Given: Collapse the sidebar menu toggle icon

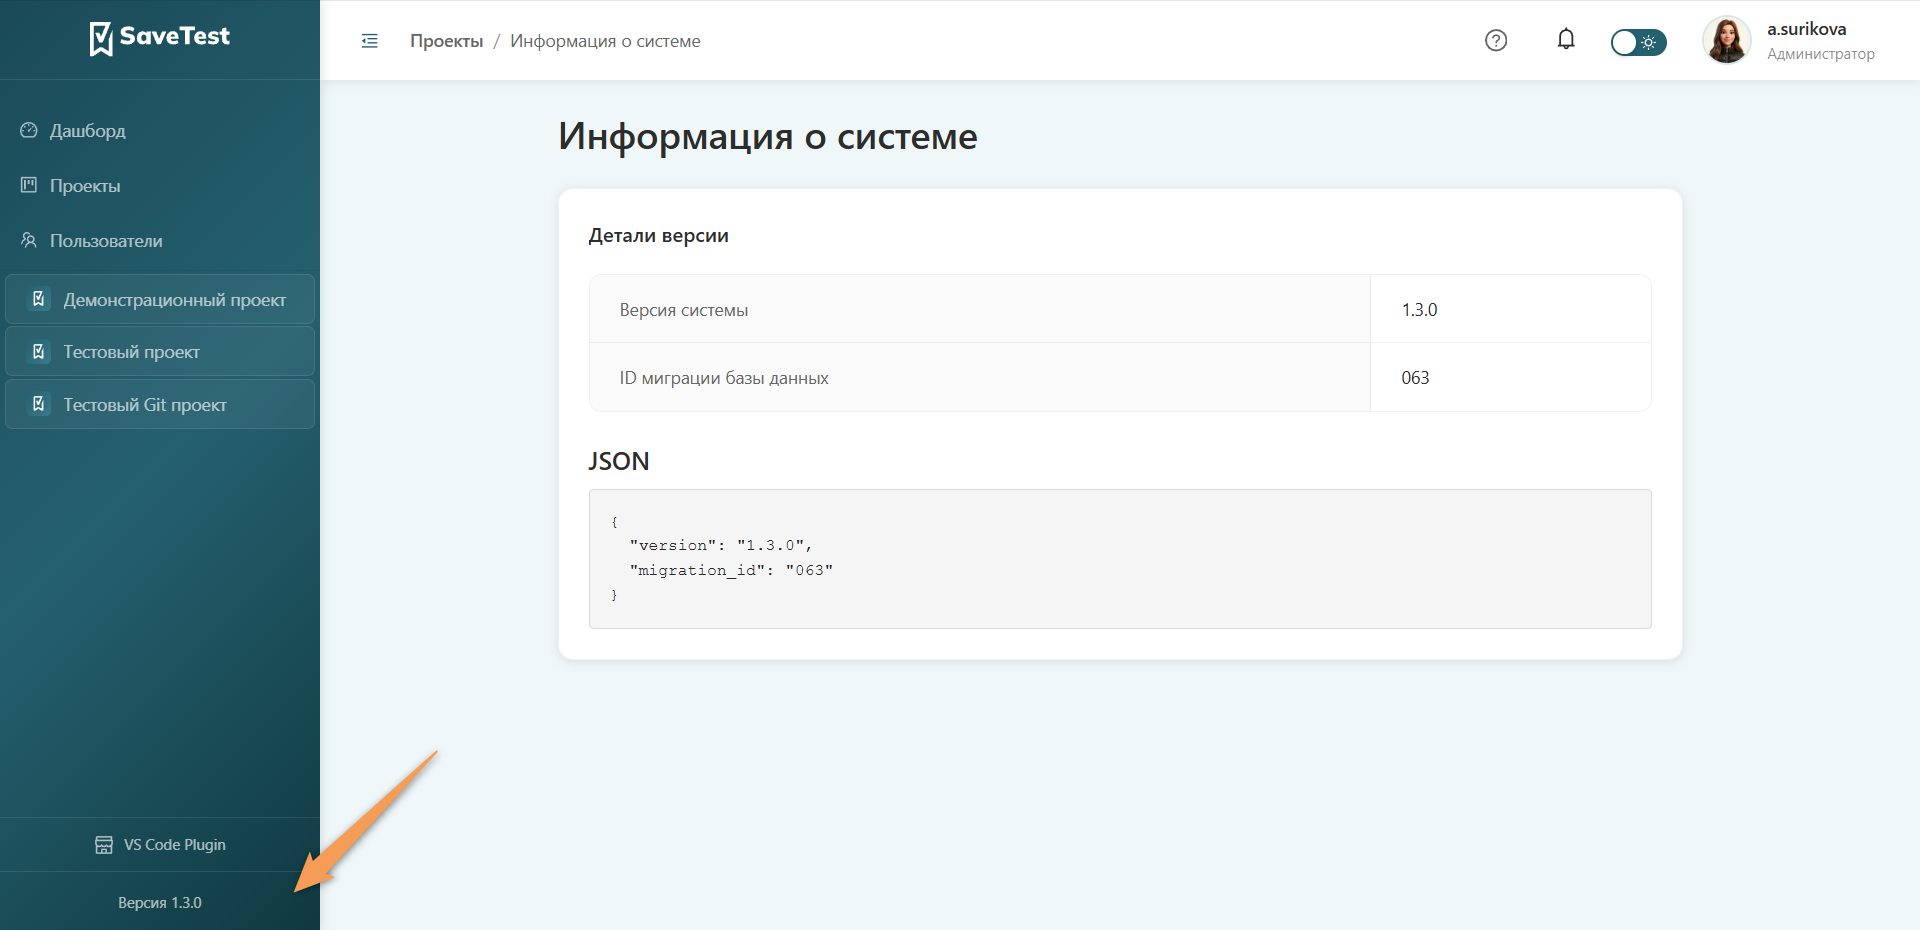Looking at the screenshot, I should (x=370, y=41).
